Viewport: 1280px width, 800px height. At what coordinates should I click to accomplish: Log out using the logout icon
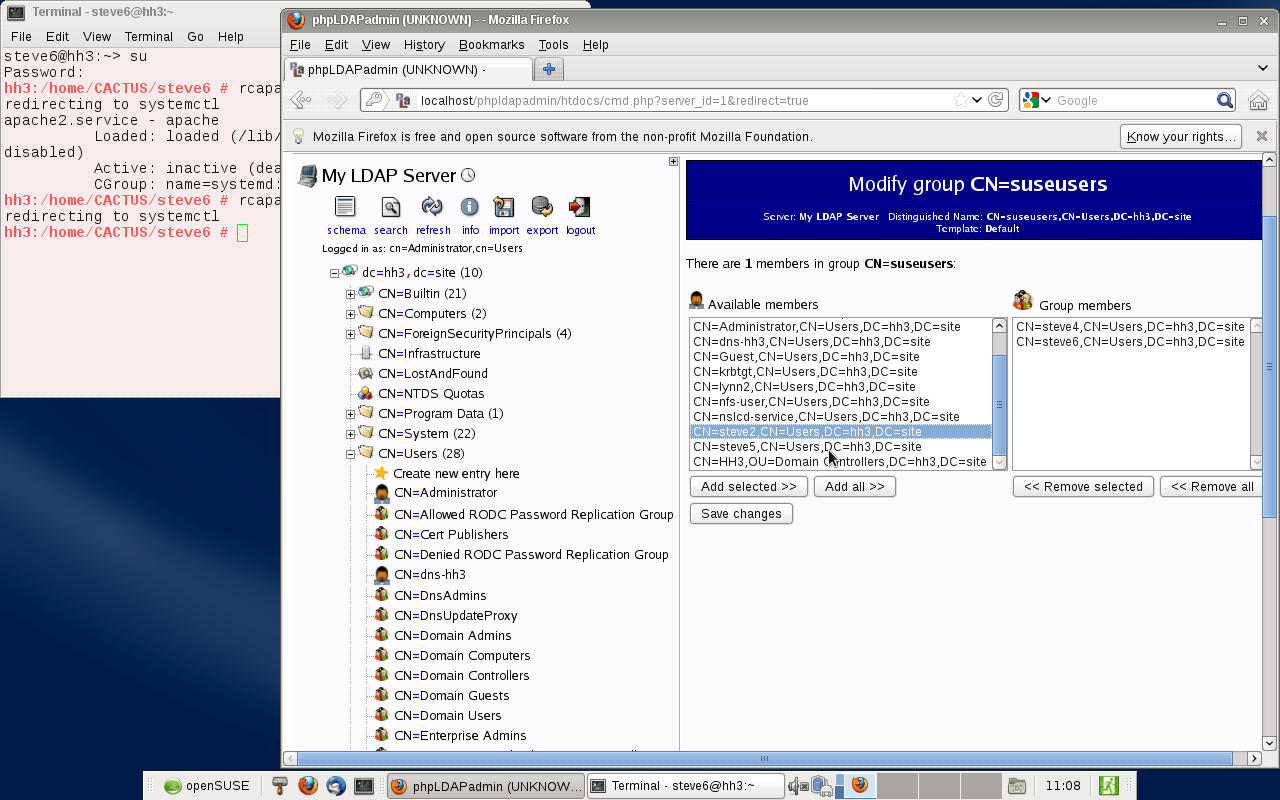579,207
